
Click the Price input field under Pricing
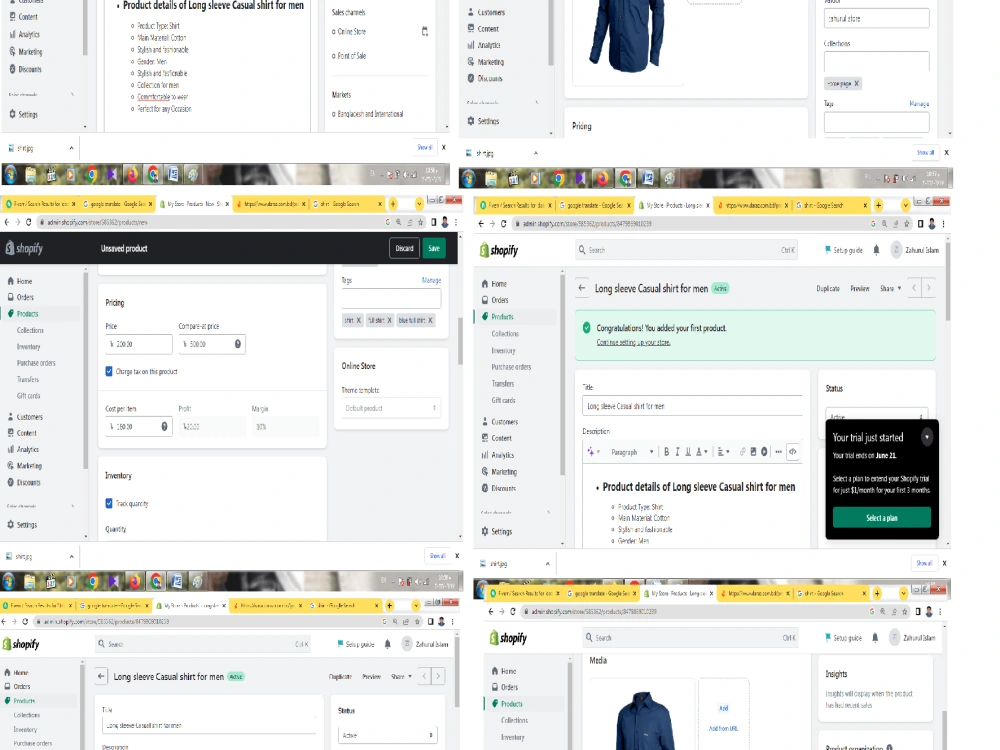[139, 344]
